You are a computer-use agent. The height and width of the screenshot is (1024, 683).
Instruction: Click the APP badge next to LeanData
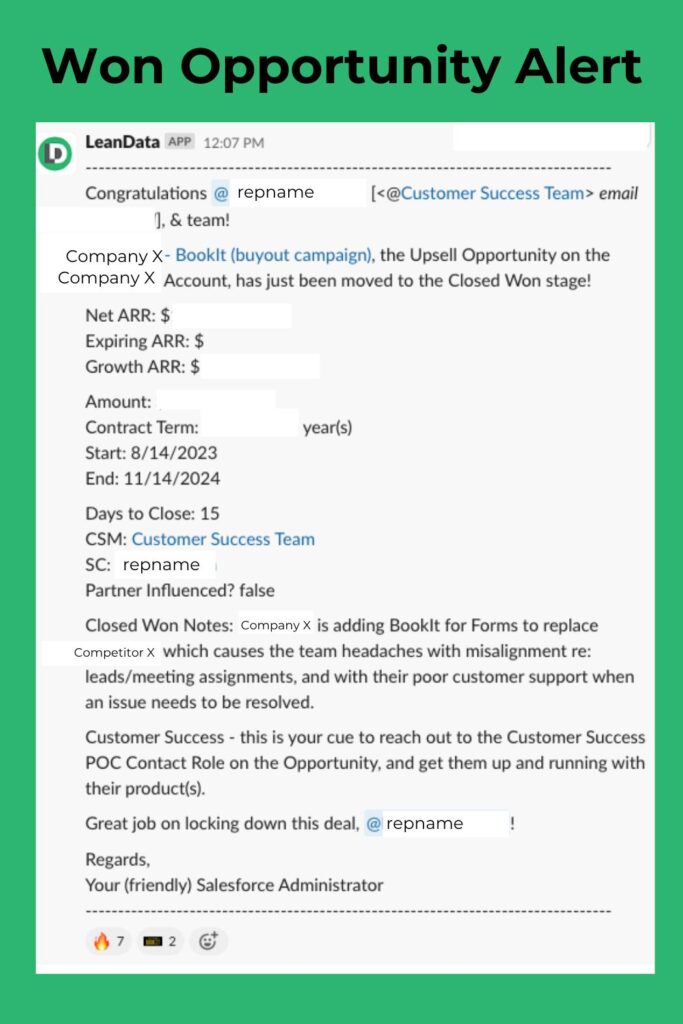click(180, 141)
